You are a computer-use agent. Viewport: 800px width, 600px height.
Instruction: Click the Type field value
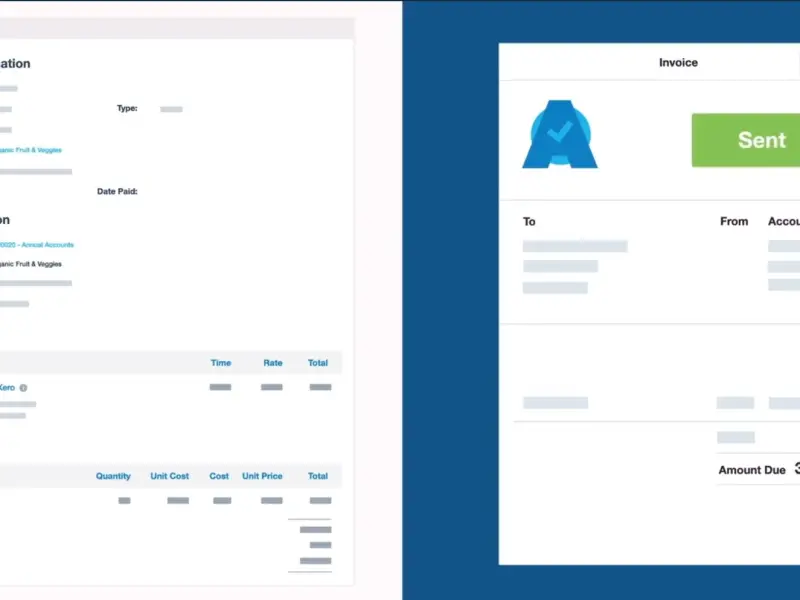[x=171, y=109]
